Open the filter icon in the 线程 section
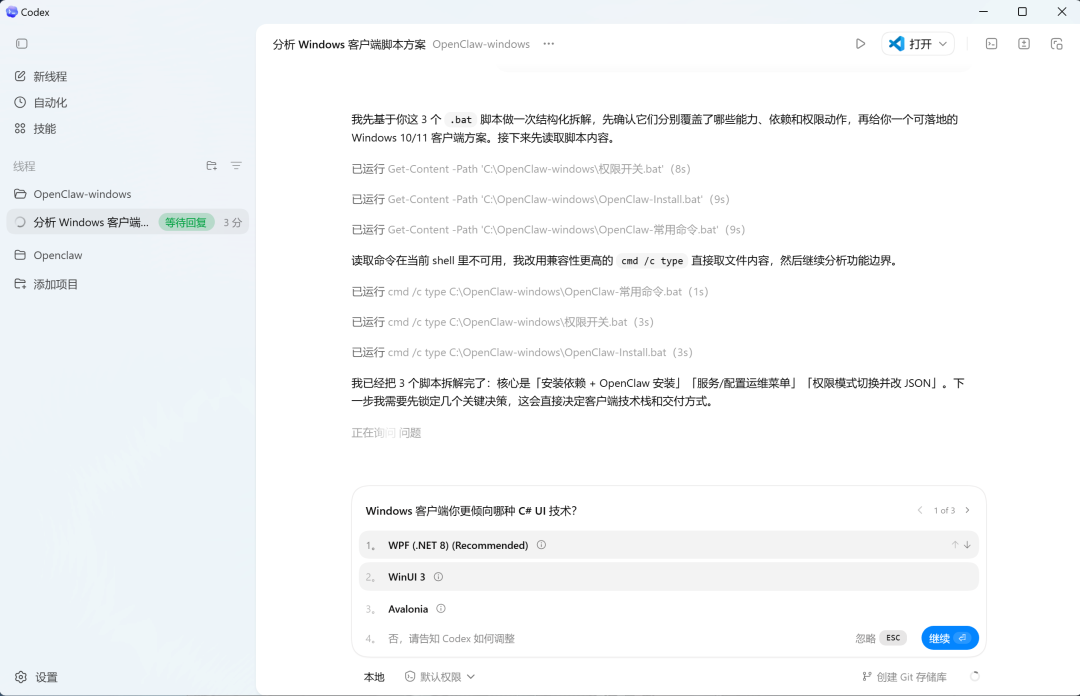Image resolution: width=1080 pixels, height=696 pixels. (236, 166)
